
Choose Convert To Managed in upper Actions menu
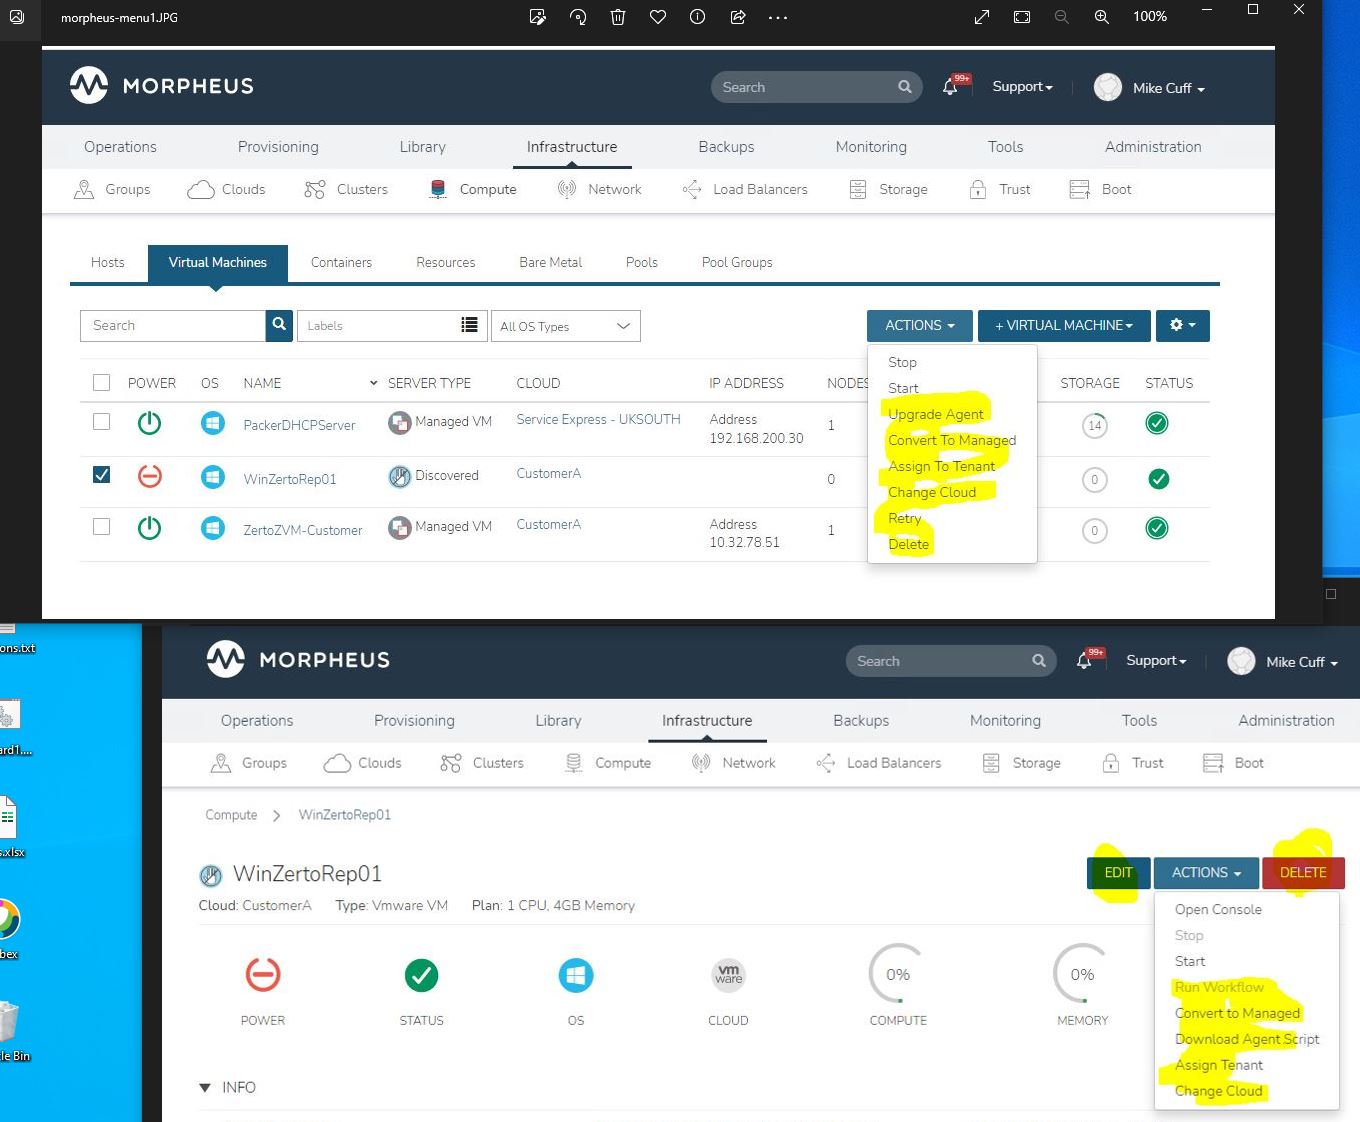[952, 440]
